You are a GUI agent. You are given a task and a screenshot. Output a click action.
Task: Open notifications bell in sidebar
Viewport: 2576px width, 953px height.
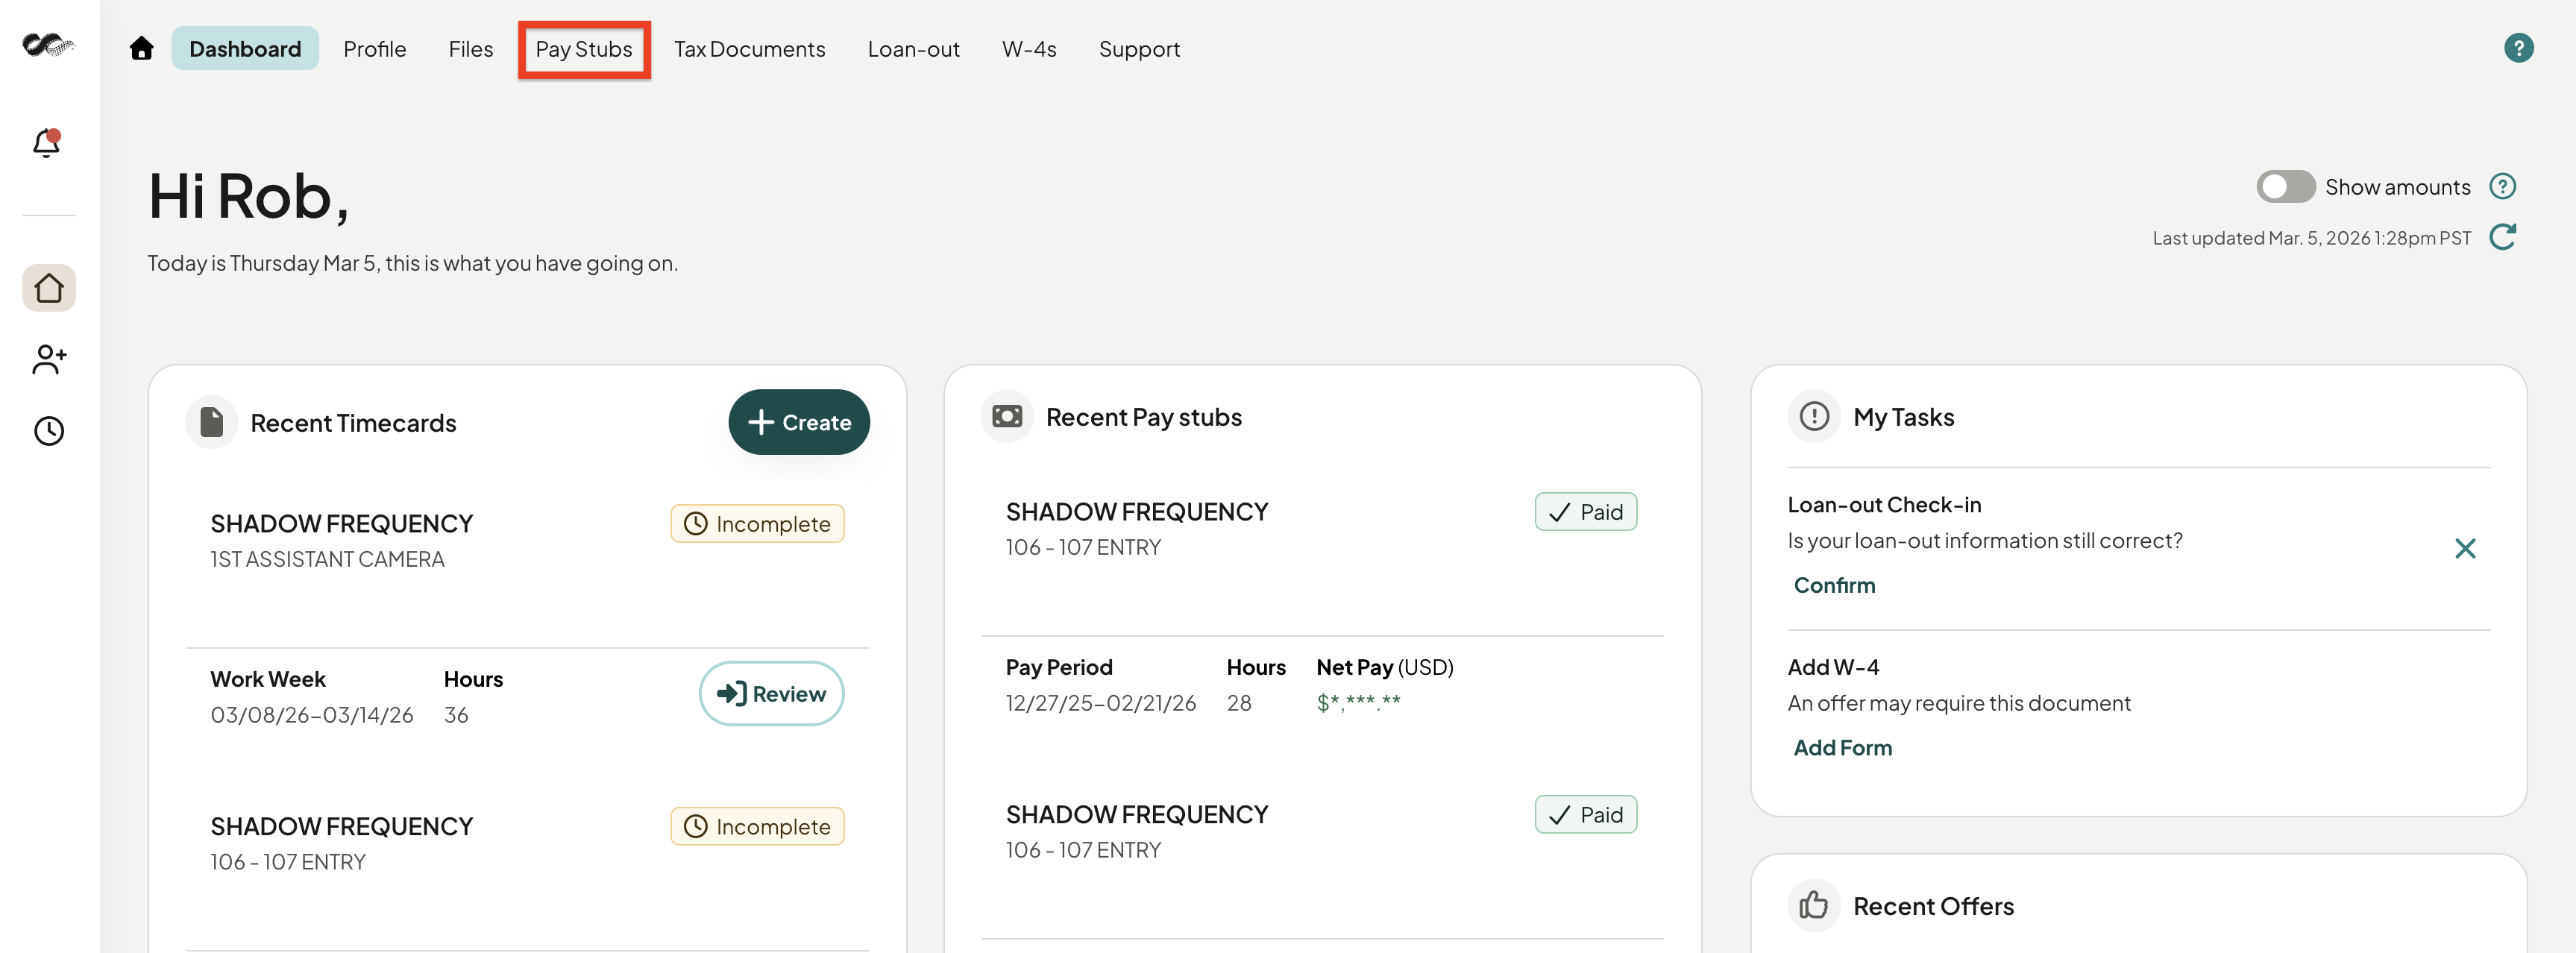coord(47,143)
